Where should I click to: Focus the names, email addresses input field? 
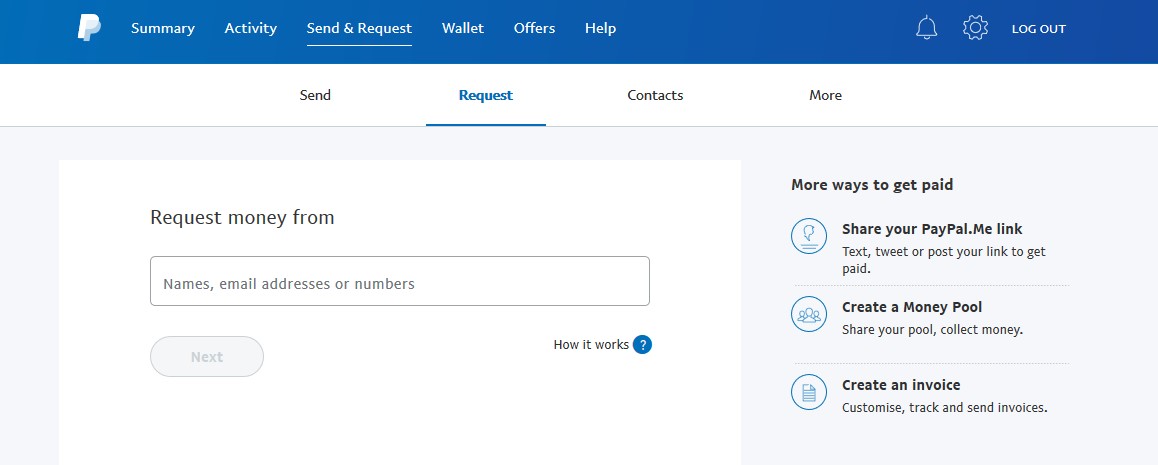tap(400, 282)
